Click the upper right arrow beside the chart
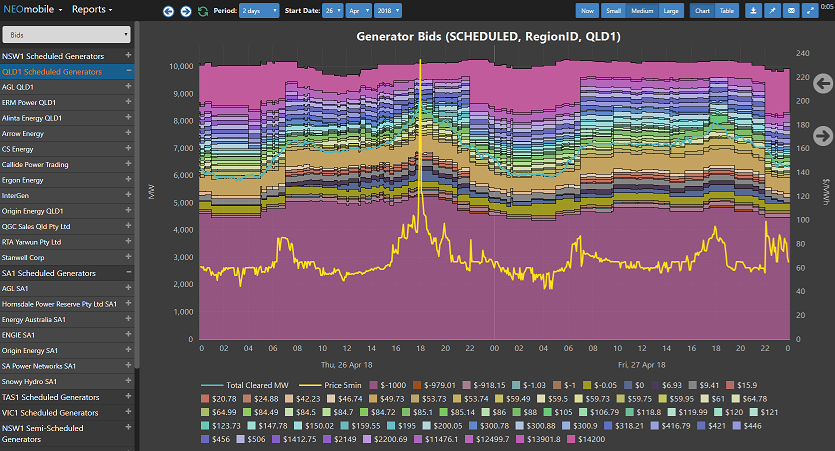 [823, 82]
